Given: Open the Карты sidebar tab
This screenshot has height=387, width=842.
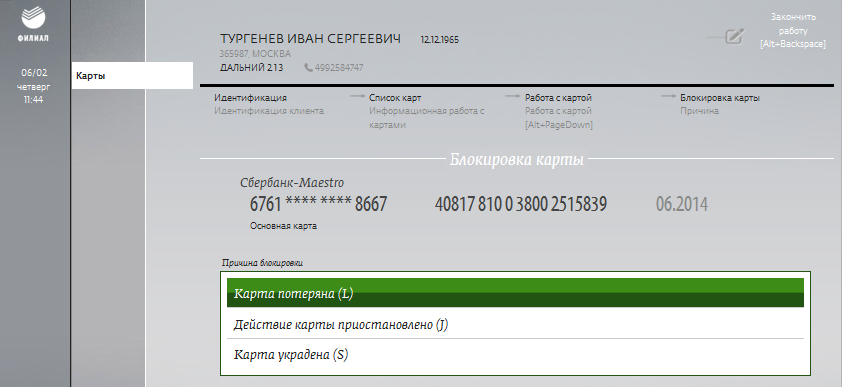Looking at the screenshot, I should (x=132, y=76).
